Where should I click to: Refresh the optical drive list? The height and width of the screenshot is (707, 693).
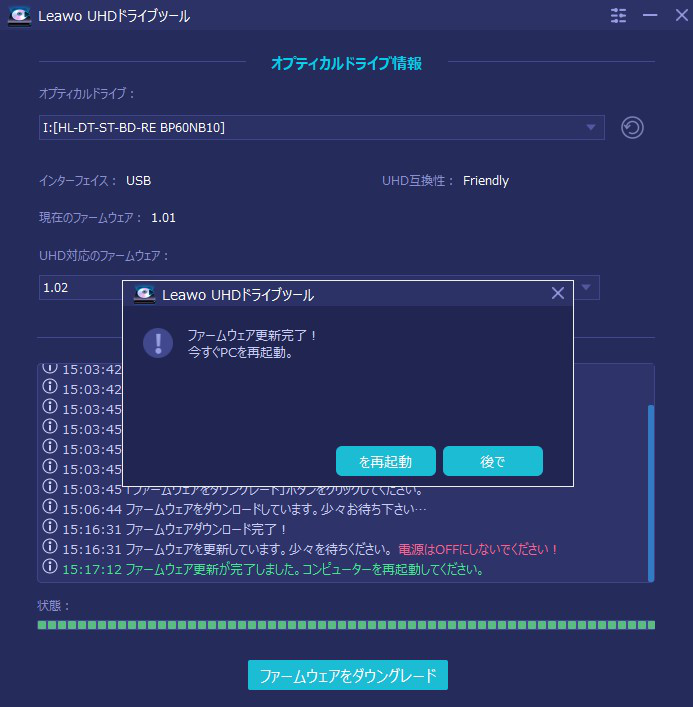pos(632,128)
